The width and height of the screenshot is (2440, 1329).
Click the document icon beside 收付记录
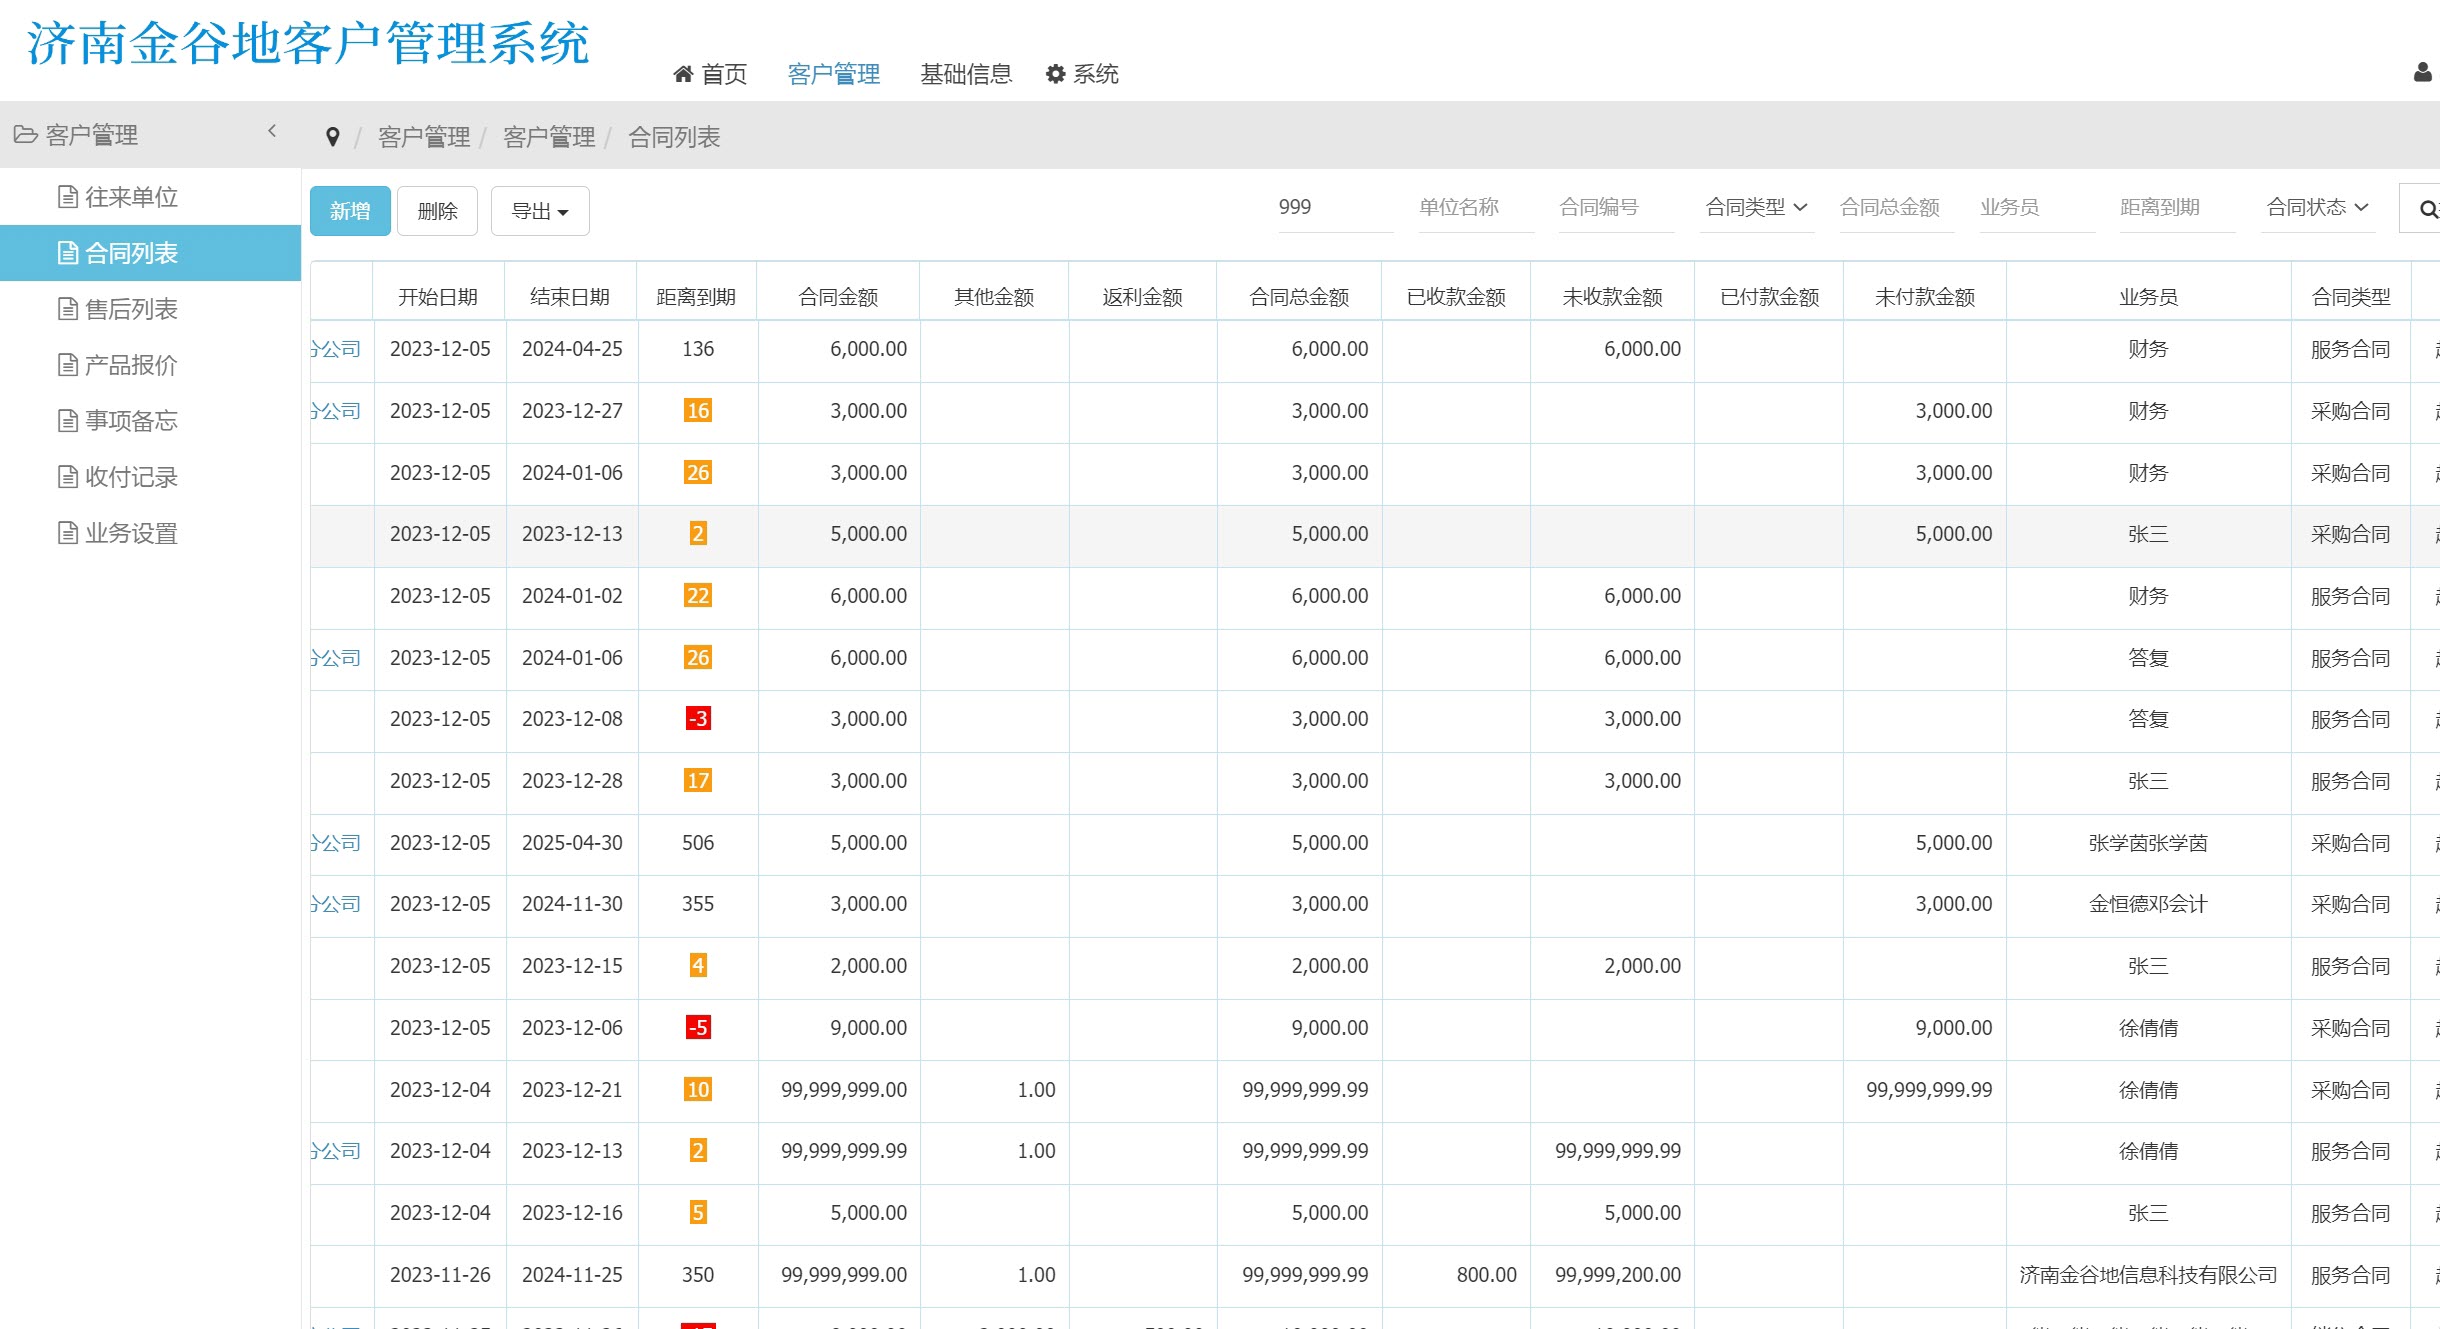(x=68, y=477)
